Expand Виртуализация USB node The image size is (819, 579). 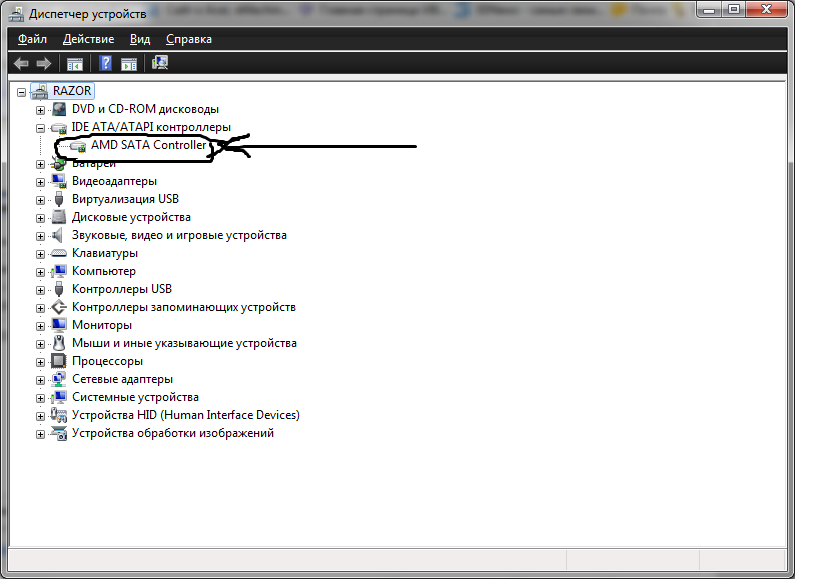point(40,200)
